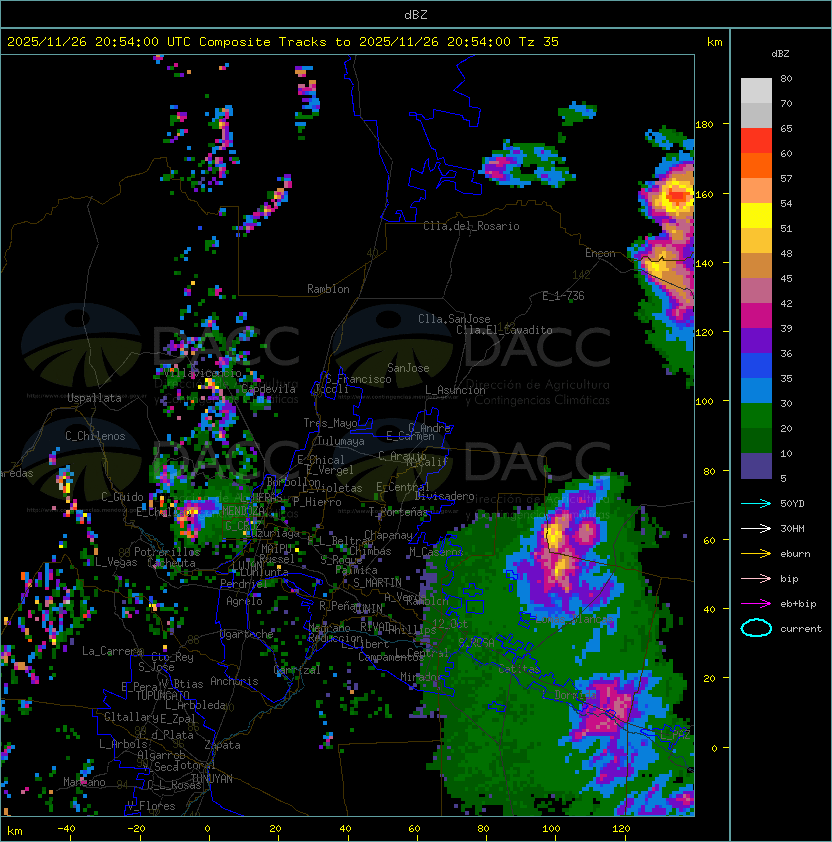This screenshot has width=832, height=842.
Task: Pick the deep orange swatch between 60 and 57
Action: click(756, 165)
